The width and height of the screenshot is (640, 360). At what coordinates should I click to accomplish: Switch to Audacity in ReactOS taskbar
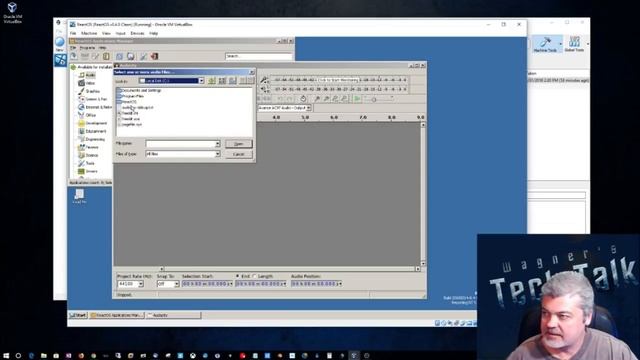(173, 315)
